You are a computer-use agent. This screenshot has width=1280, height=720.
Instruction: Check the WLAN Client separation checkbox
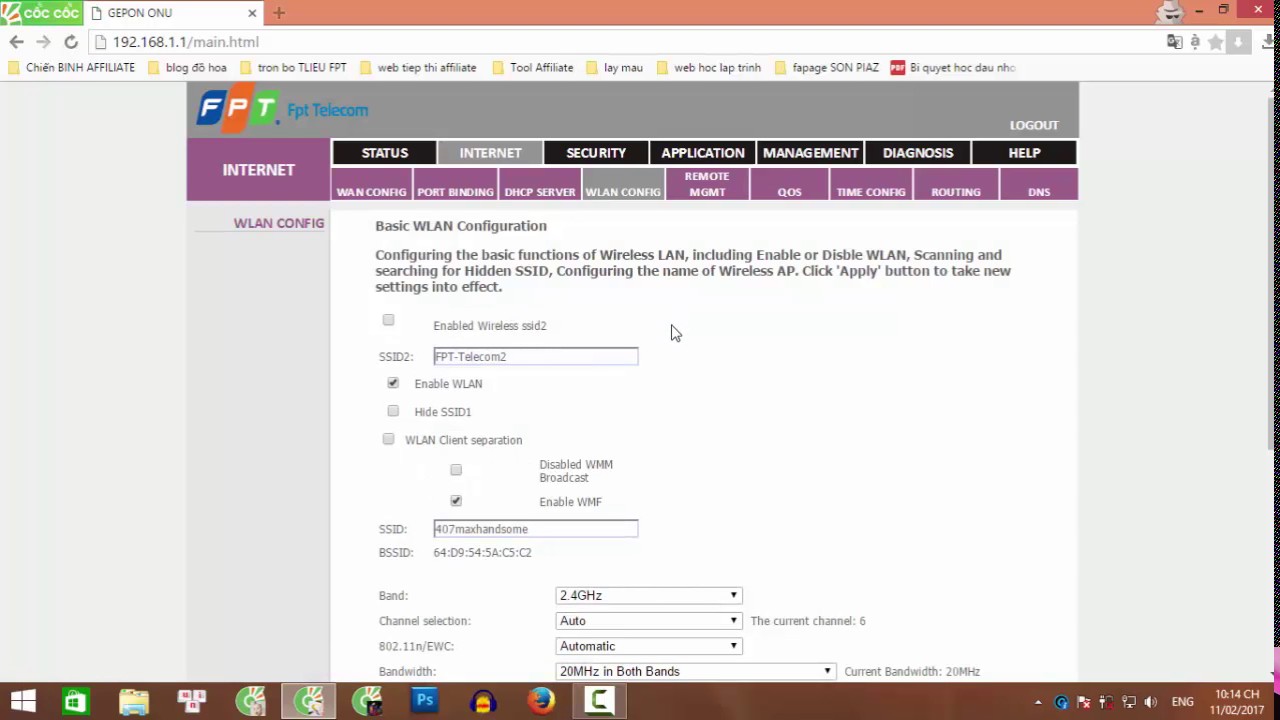(x=388, y=439)
